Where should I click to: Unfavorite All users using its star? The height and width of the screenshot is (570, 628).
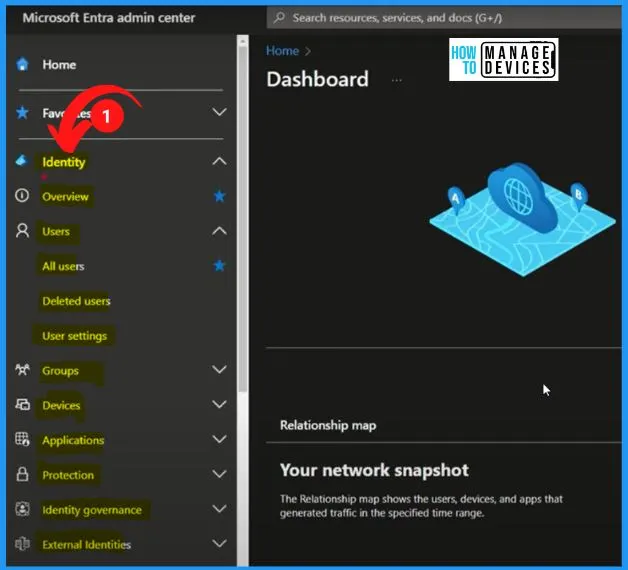(x=219, y=266)
